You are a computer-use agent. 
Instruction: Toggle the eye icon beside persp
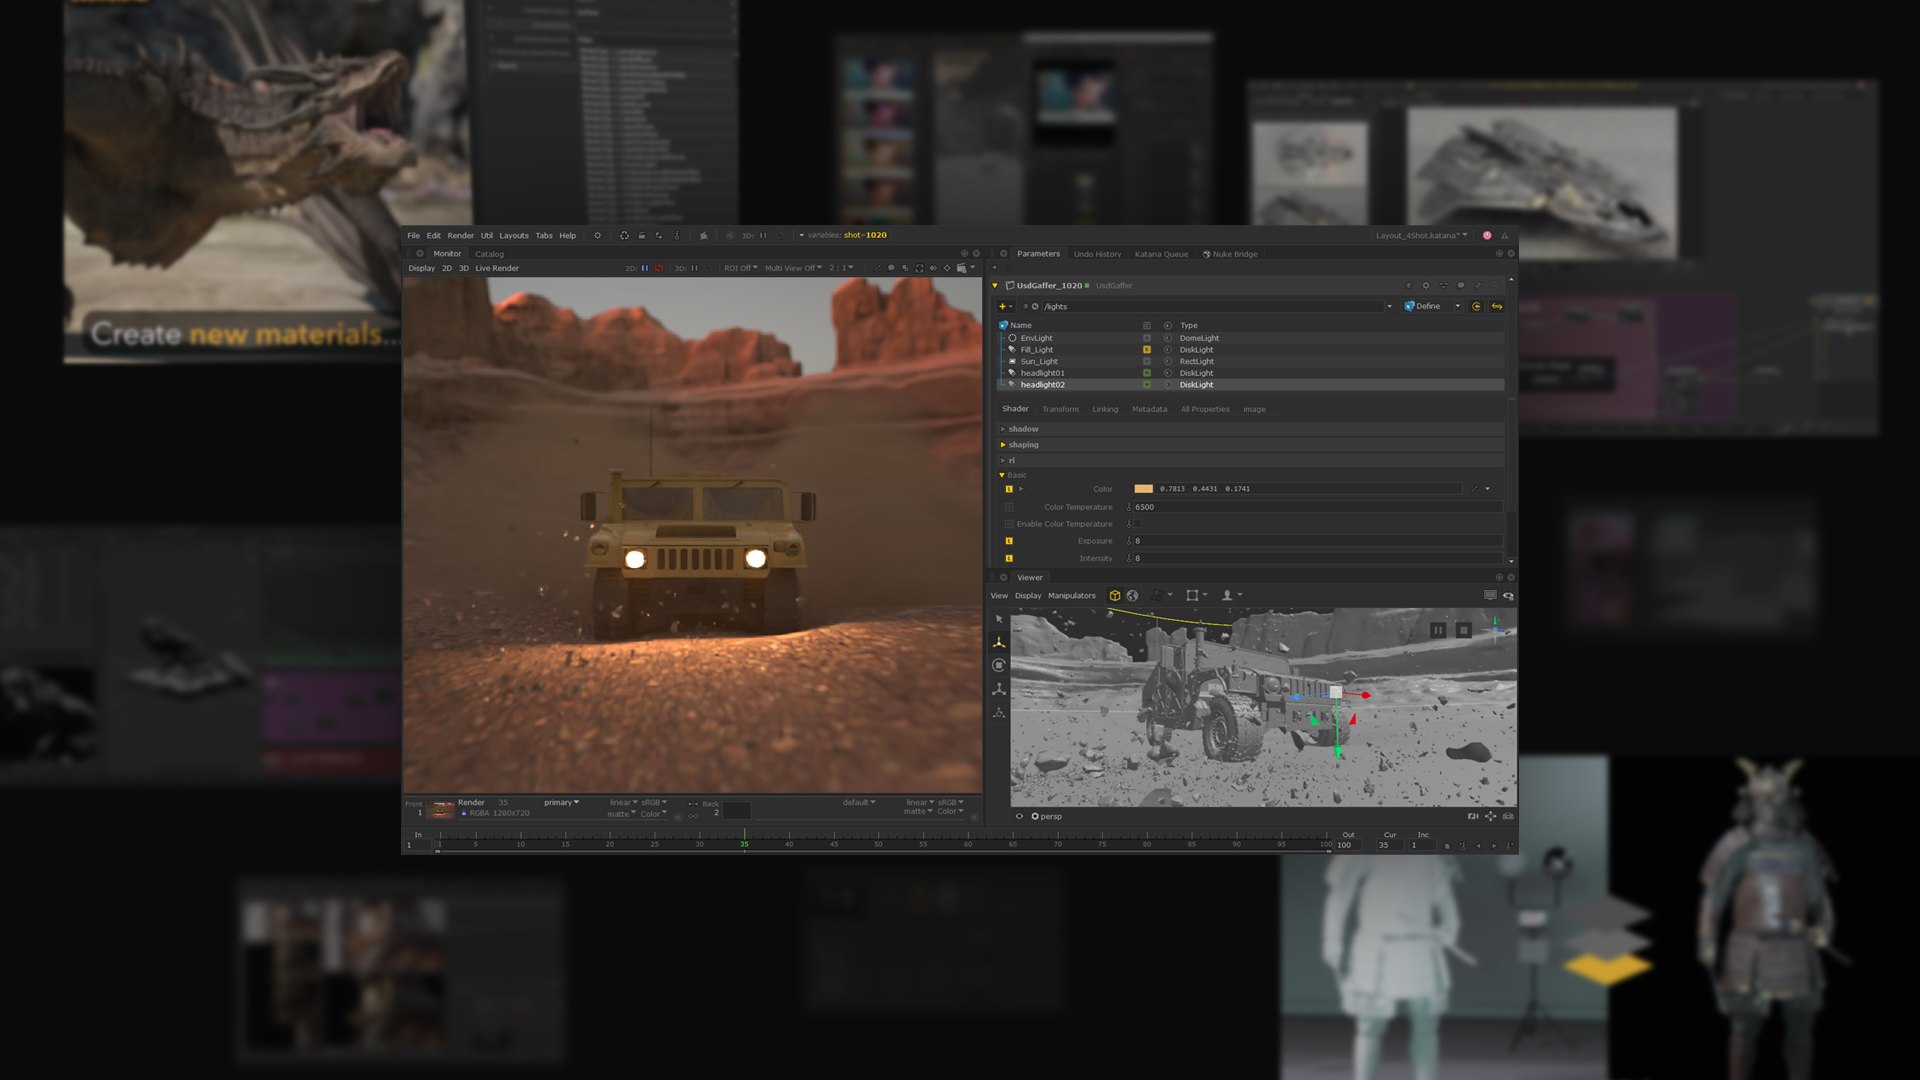pos(1020,816)
